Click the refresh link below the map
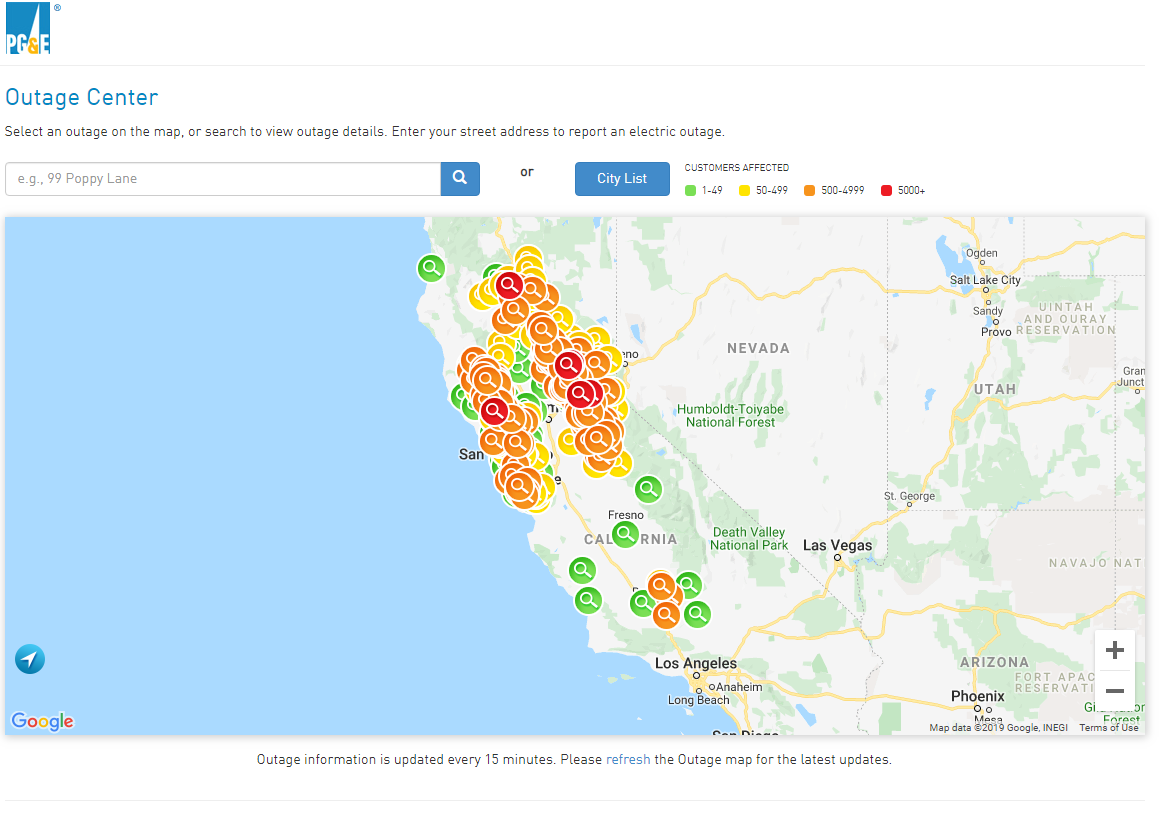 pyautogui.click(x=628, y=759)
